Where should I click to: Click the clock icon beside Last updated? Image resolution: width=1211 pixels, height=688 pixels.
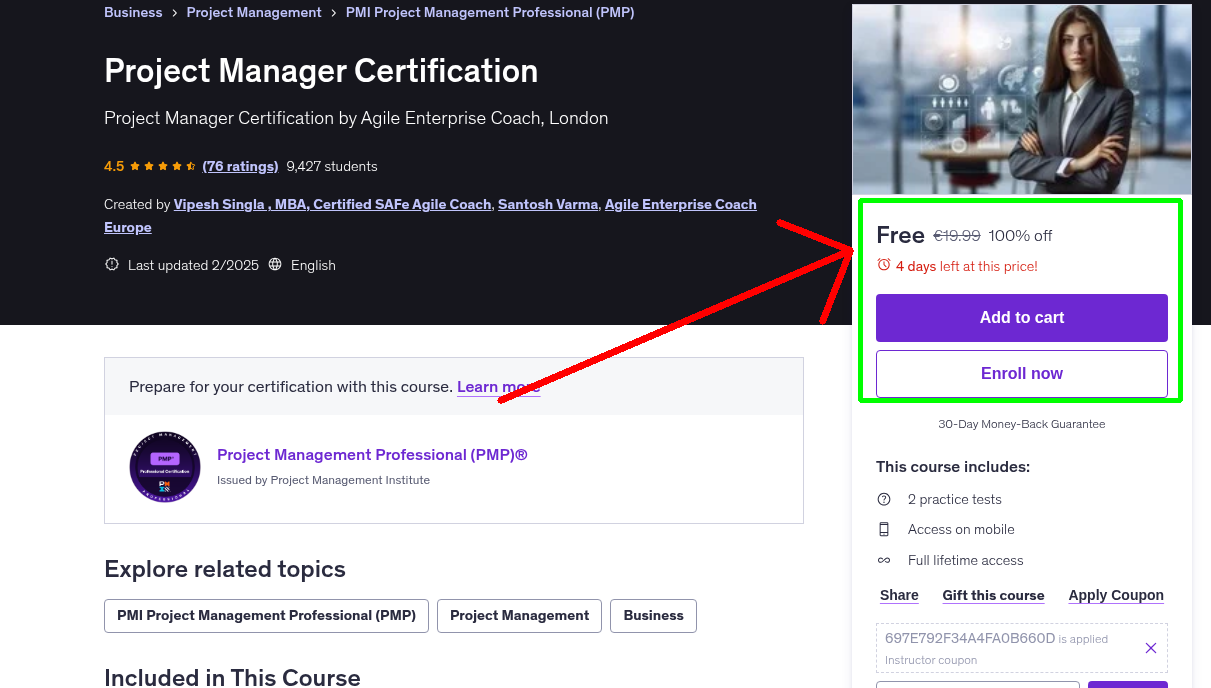(x=112, y=265)
